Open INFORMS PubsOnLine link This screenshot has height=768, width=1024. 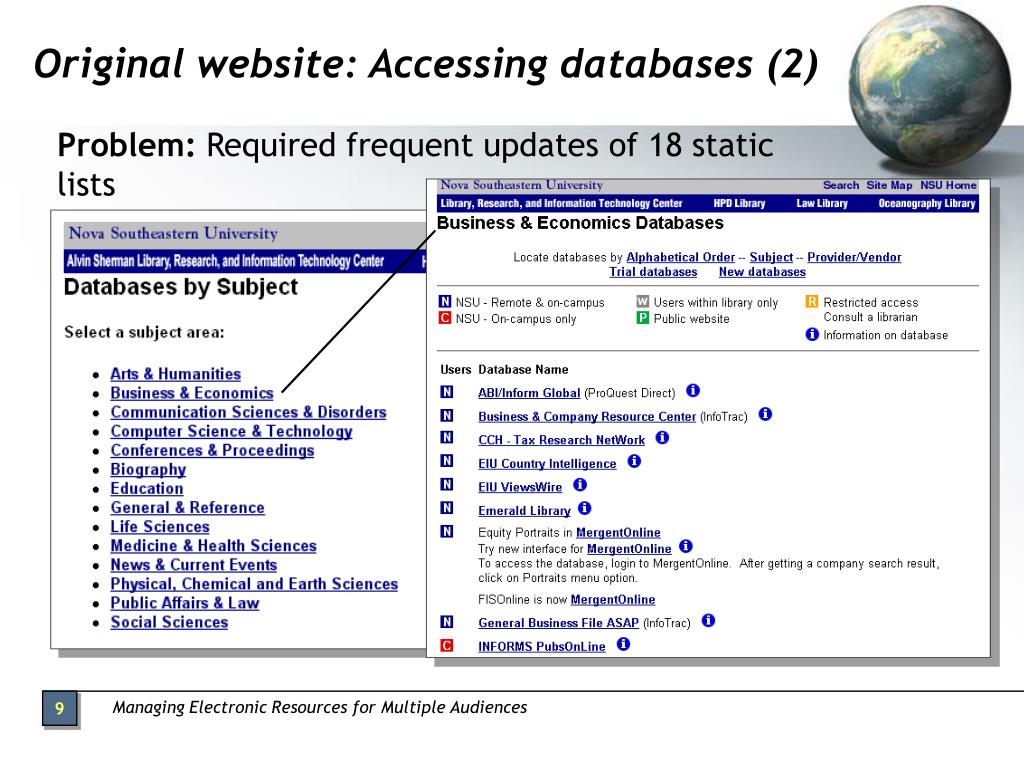coord(542,647)
